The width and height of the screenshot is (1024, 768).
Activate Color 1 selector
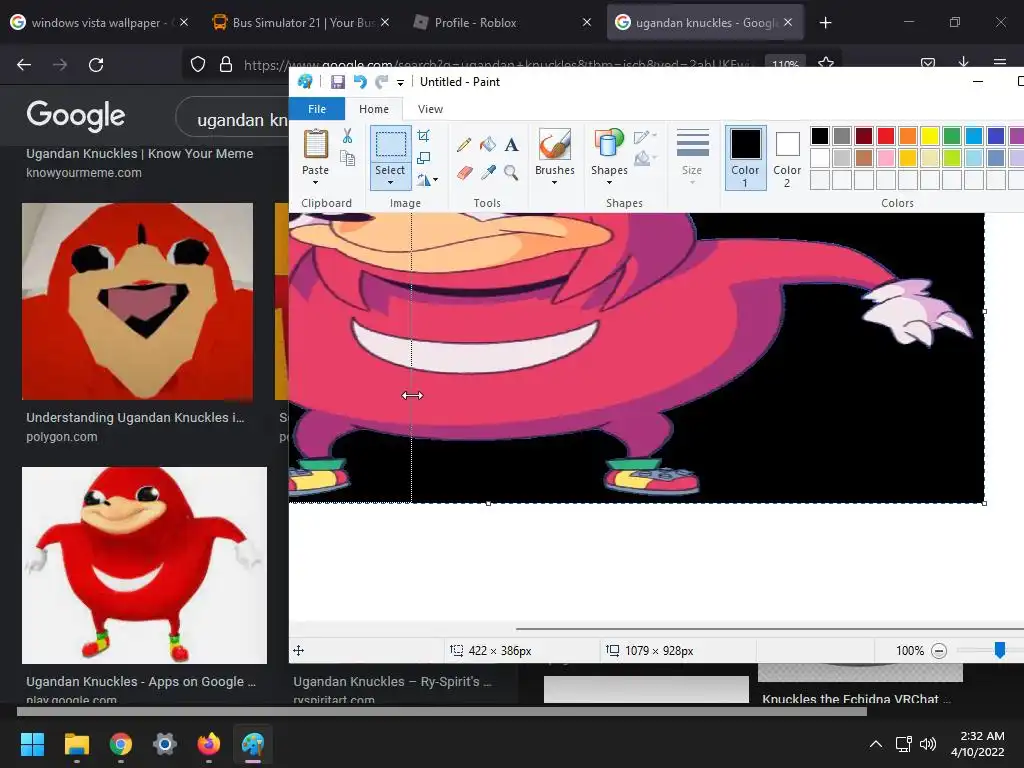tap(745, 157)
